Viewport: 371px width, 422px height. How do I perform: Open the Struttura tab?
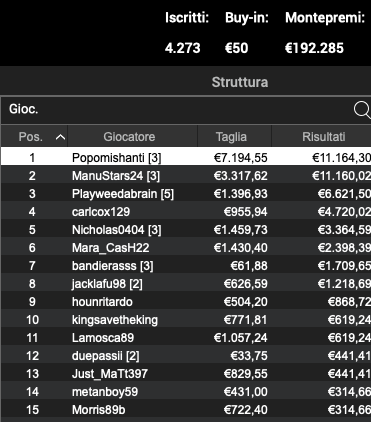(240, 82)
